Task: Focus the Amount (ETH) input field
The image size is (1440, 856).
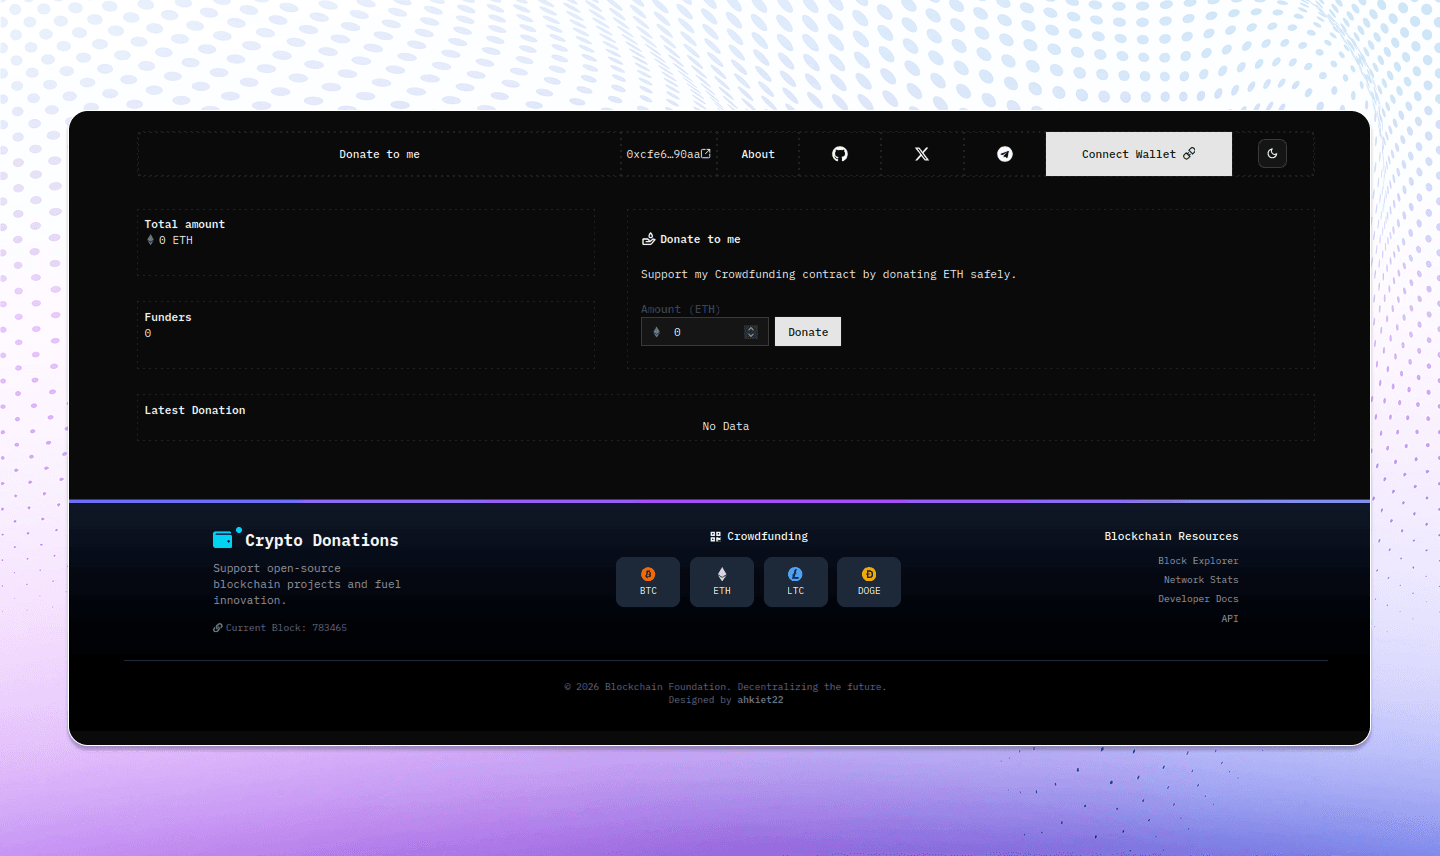Action: [x=705, y=332]
